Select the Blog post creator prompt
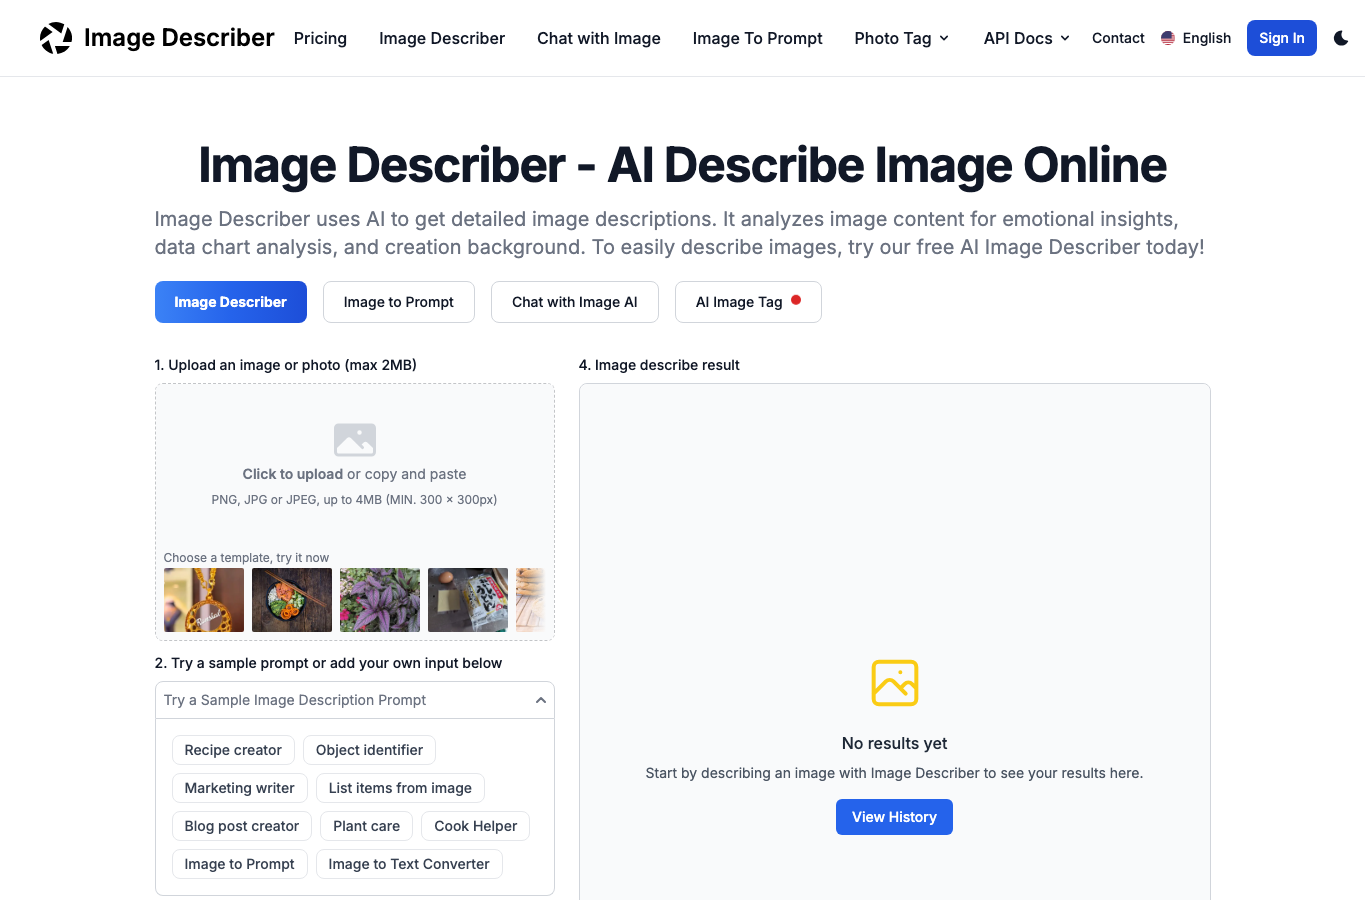1365x900 pixels. click(242, 826)
